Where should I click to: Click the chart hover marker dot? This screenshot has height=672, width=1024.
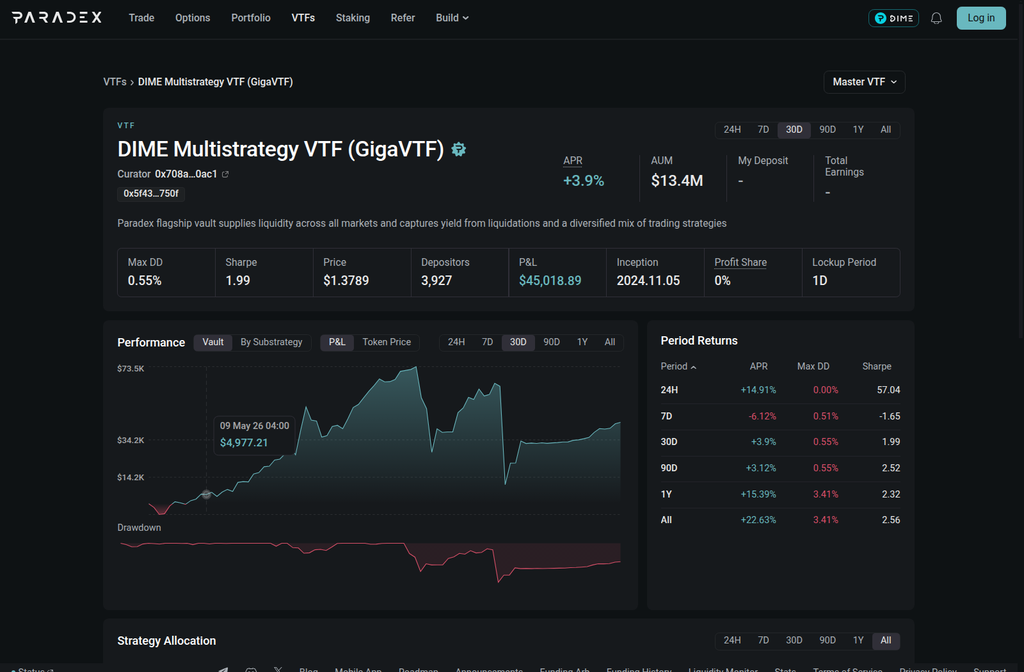click(x=206, y=494)
